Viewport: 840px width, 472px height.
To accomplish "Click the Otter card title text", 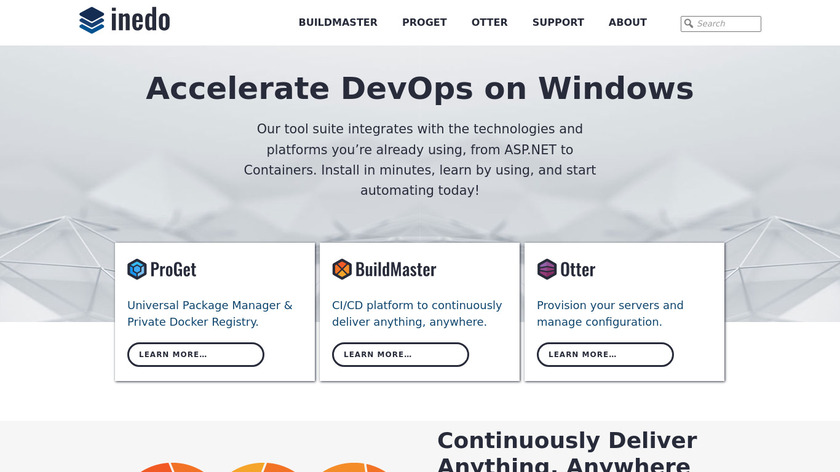I will pyautogui.click(x=578, y=269).
